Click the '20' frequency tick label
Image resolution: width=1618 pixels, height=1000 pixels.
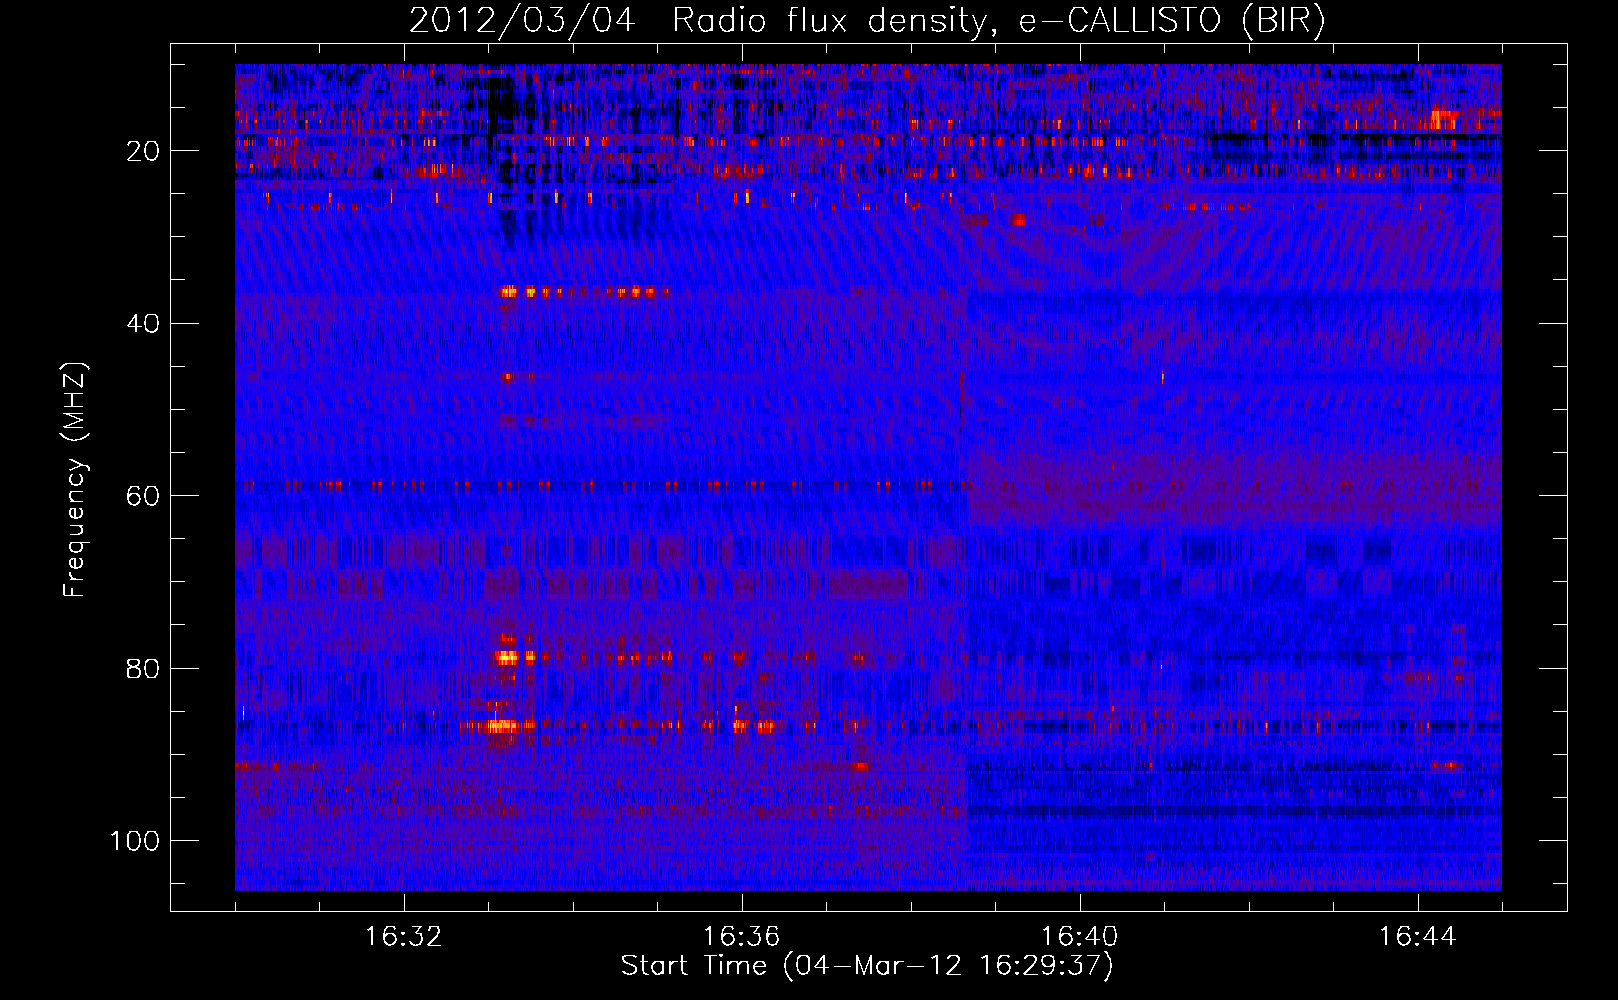pos(144,151)
